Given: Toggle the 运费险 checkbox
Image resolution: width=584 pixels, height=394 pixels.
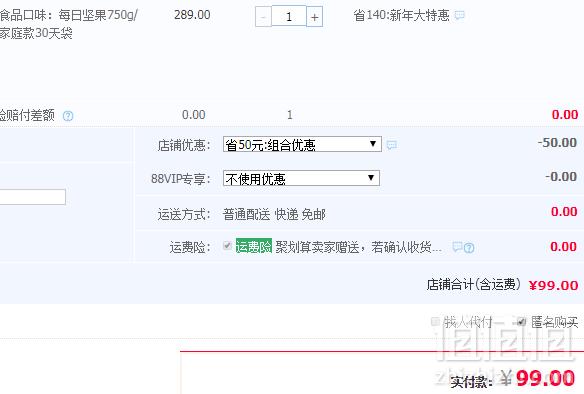Looking at the screenshot, I should [x=227, y=246].
